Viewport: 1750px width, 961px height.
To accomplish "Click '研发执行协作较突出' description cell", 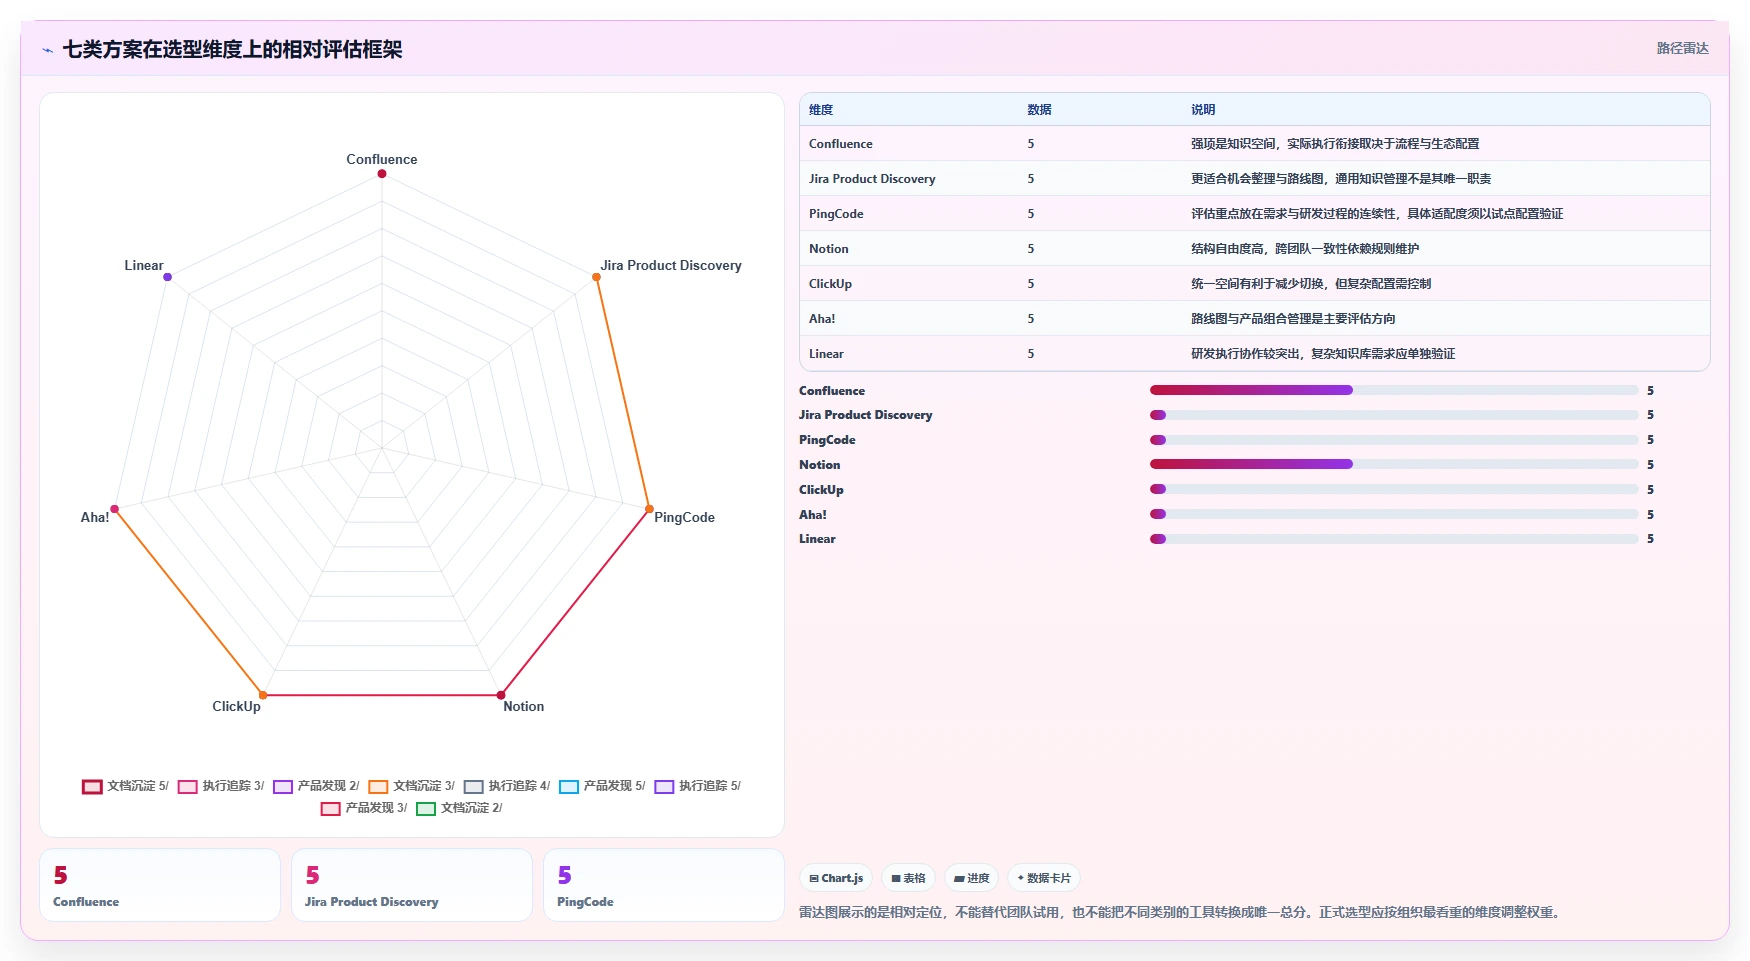I will pyautogui.click(x=1323, y=354).
